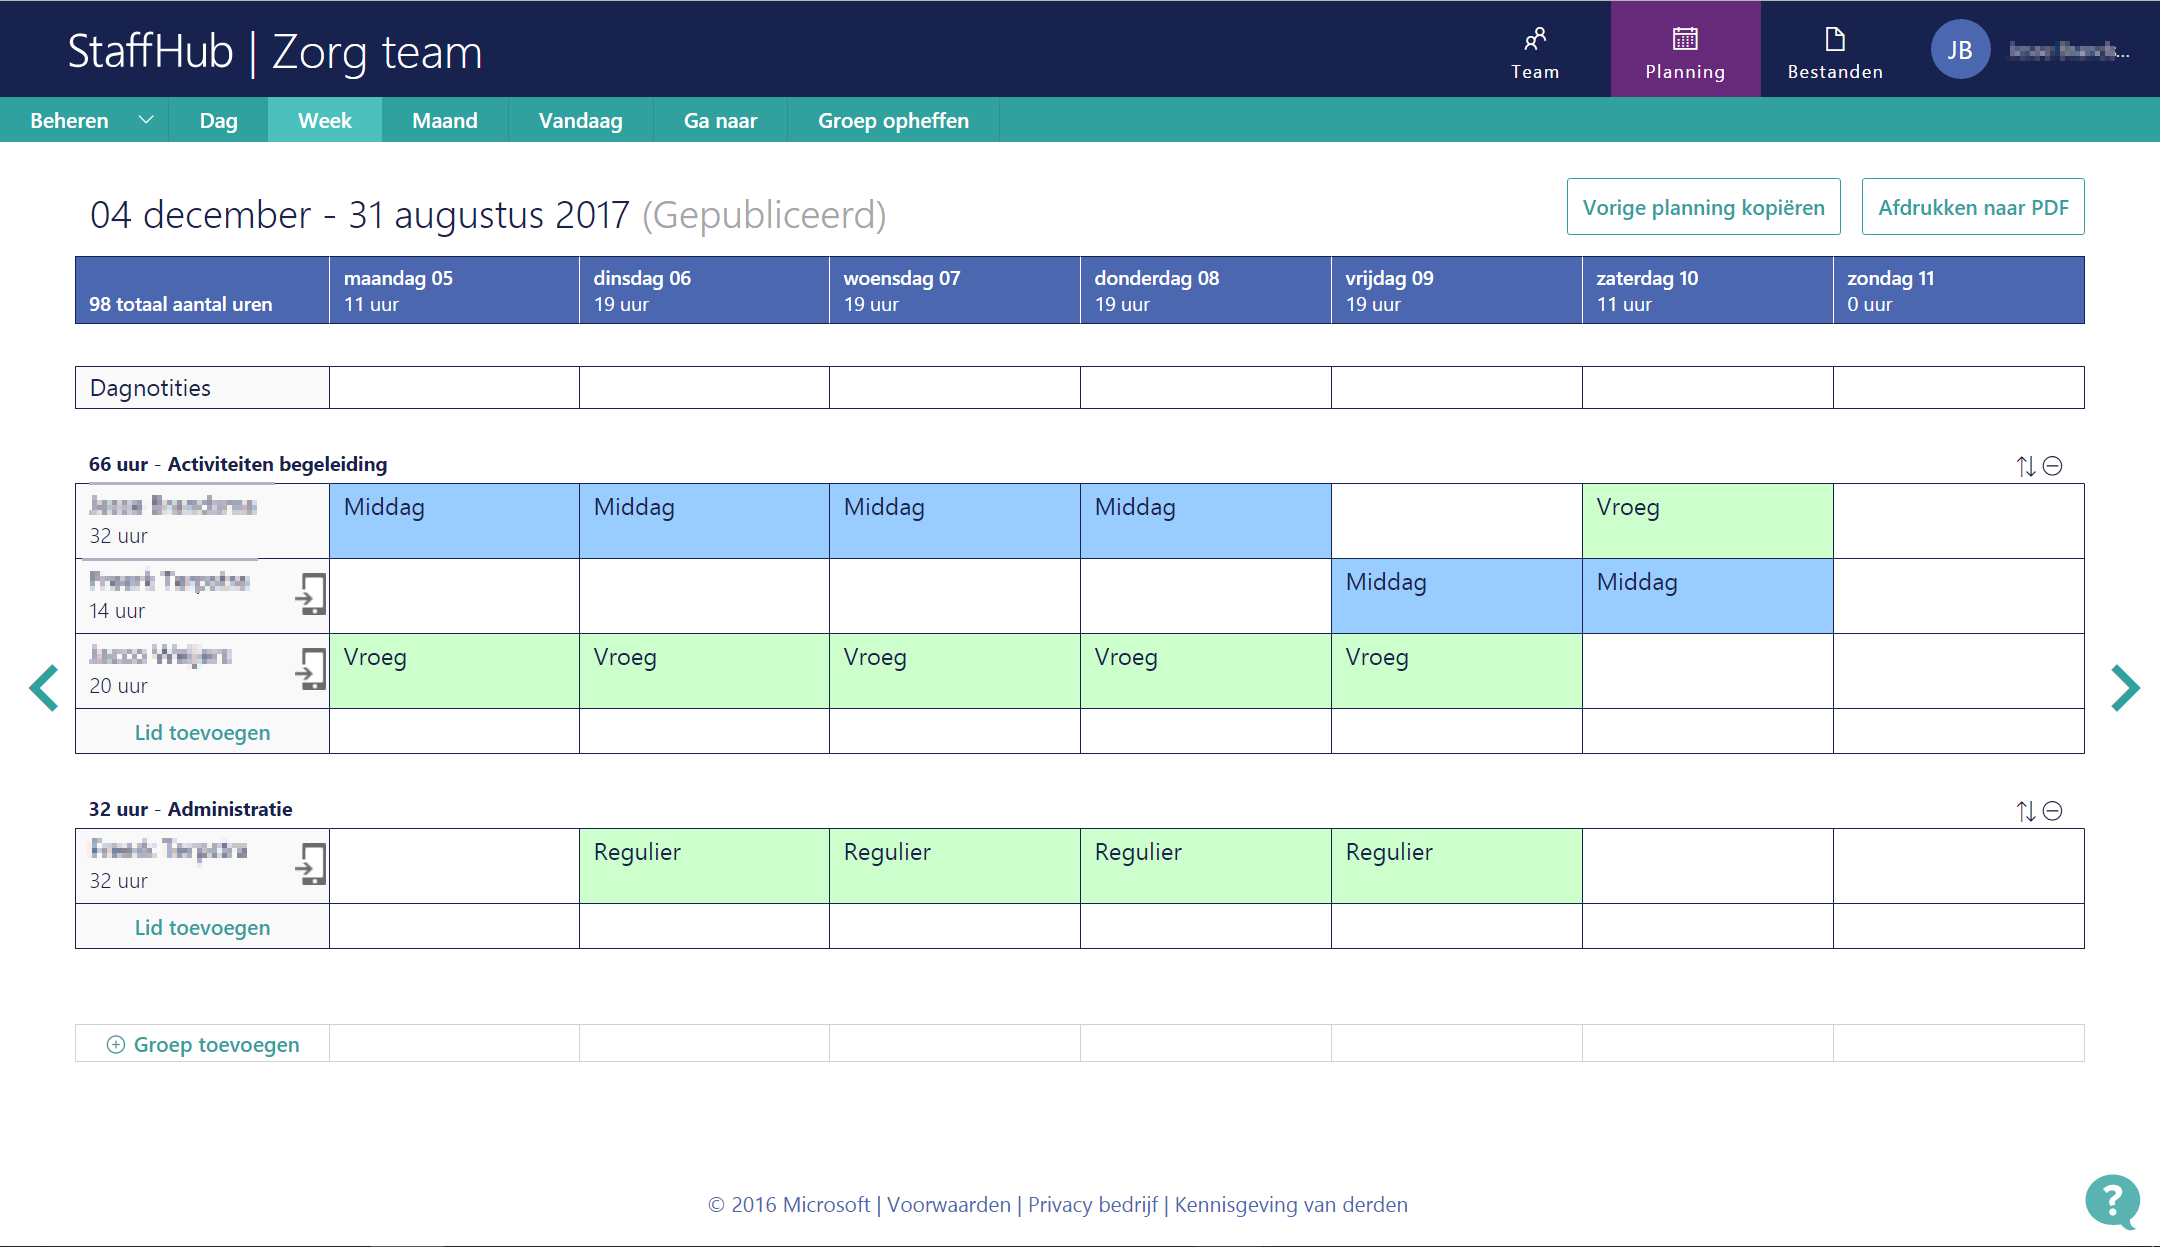Open the Beheren menu
The image size is (2160, 1247).
point(70,120)
